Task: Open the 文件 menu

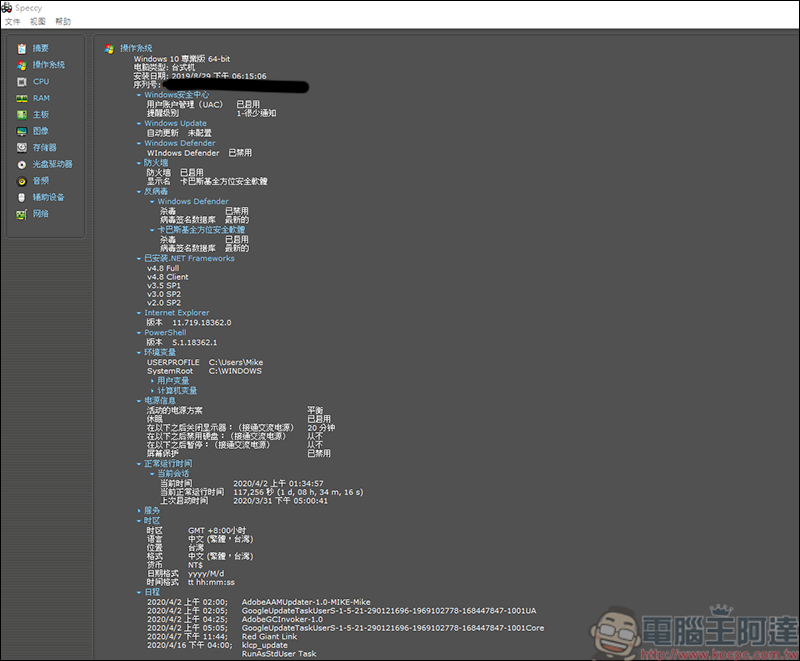Action: (13, 21)
